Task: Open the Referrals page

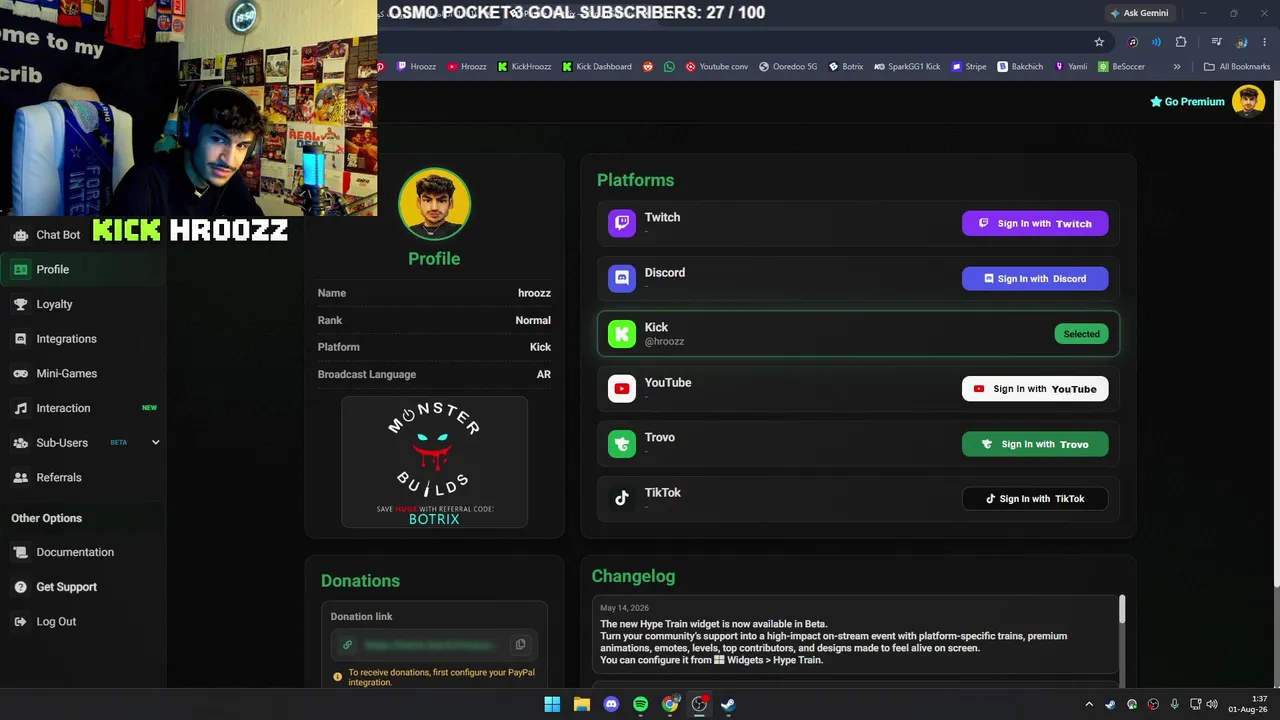Action: pyautogui.click(x=59, y=478)
